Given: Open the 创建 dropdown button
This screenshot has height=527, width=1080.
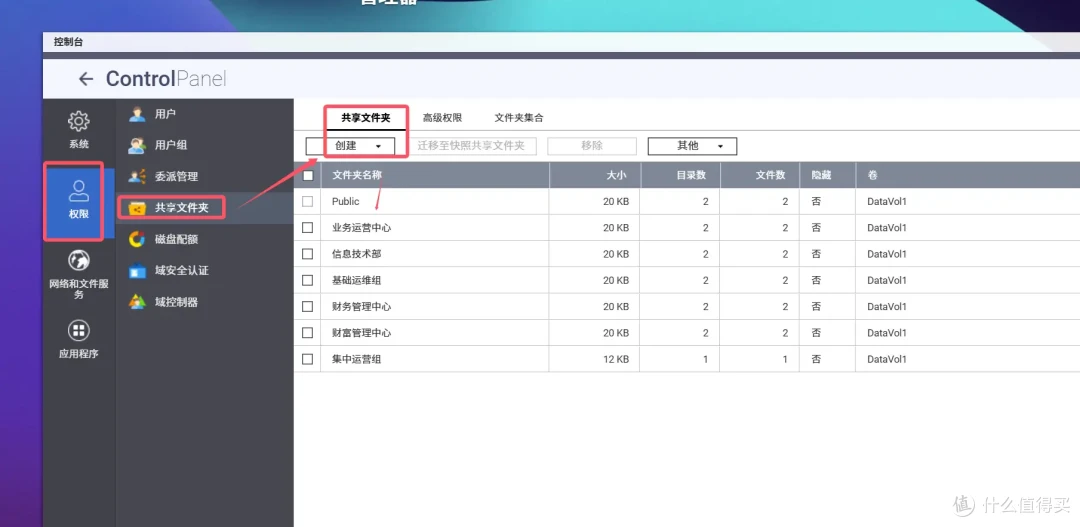Looking at the screenshot, I should [351, 146].
